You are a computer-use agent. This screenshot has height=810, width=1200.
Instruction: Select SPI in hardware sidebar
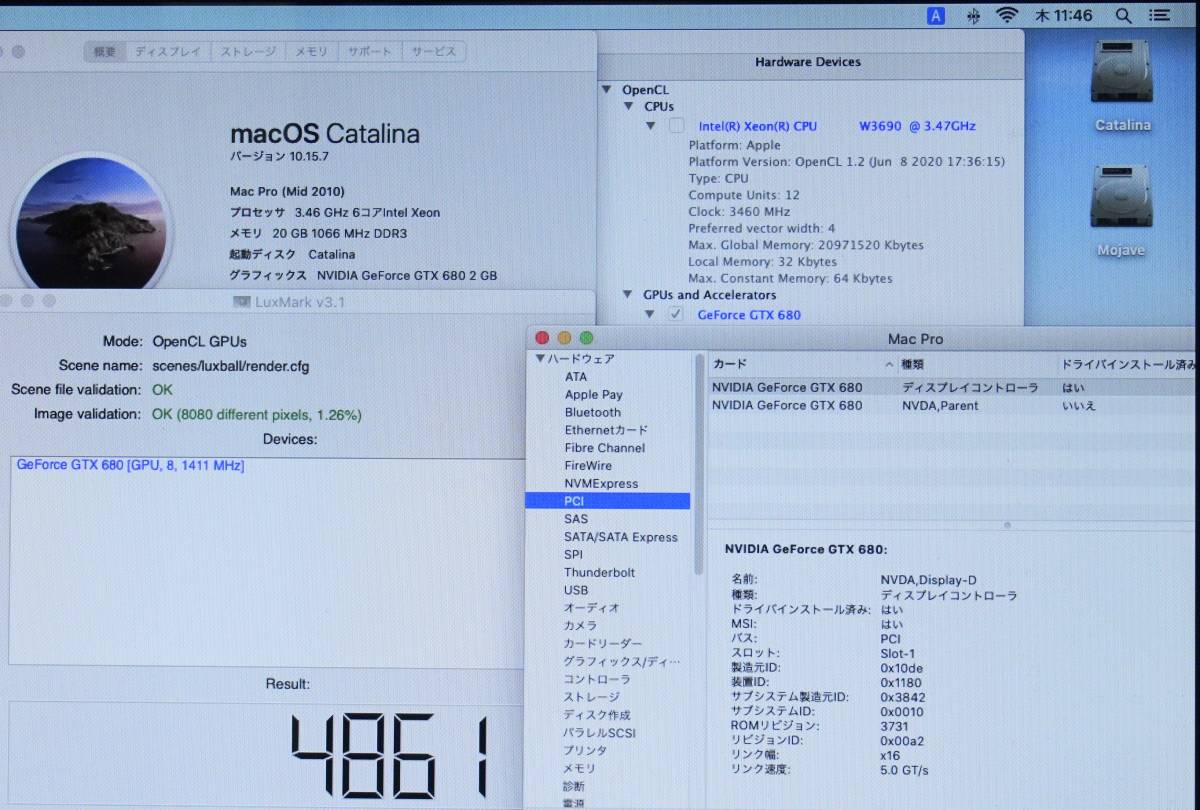pos(573,555)
